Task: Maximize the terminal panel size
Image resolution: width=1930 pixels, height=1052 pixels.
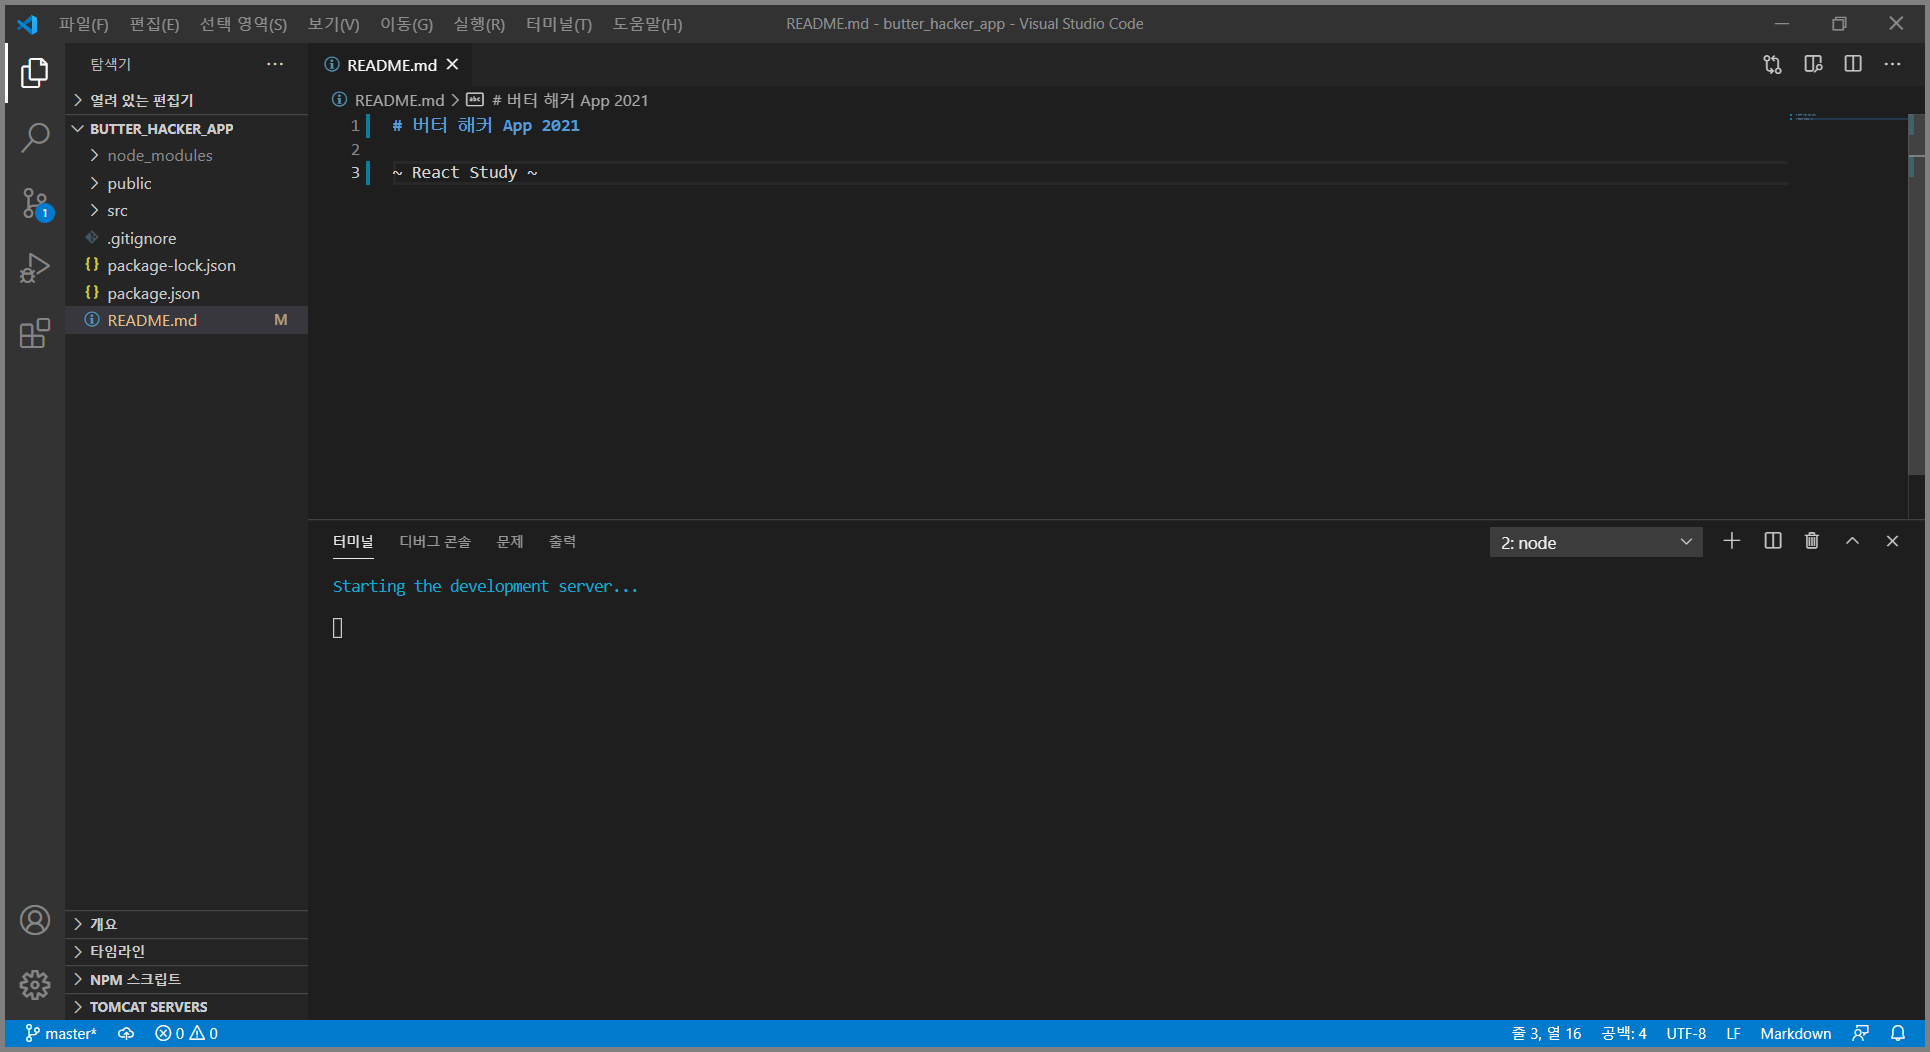Action: (1852, 541)
